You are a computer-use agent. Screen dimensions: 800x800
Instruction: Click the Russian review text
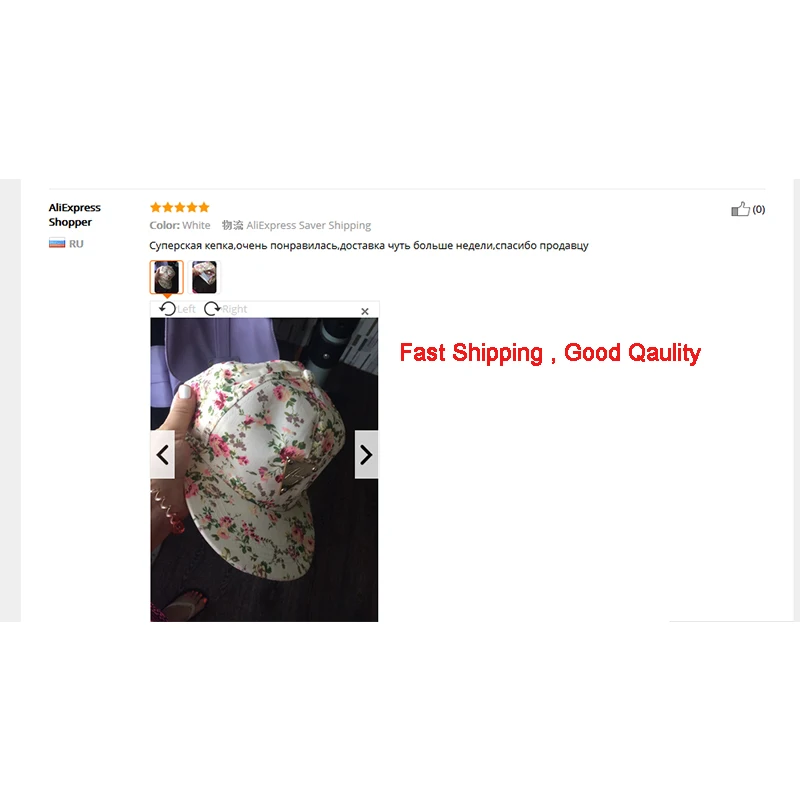[x=369, y=245]
